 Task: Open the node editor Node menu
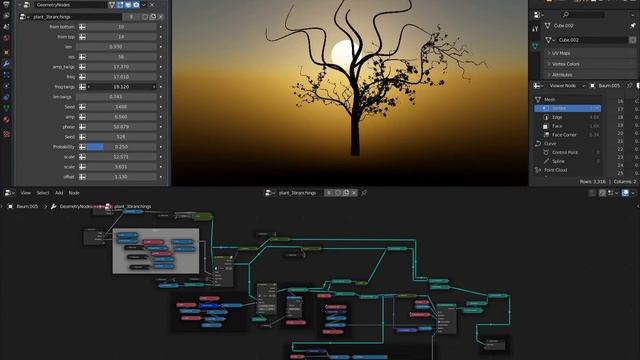(74, 193)
